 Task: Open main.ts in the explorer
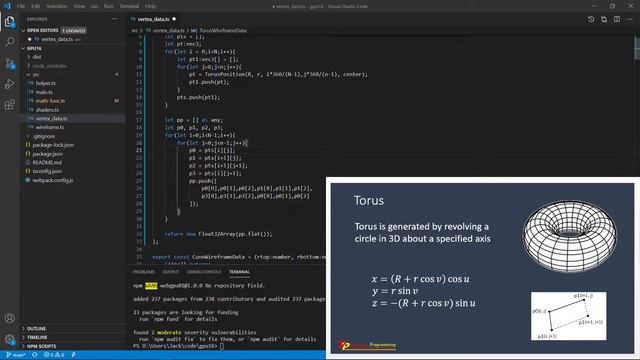point(44,92)
